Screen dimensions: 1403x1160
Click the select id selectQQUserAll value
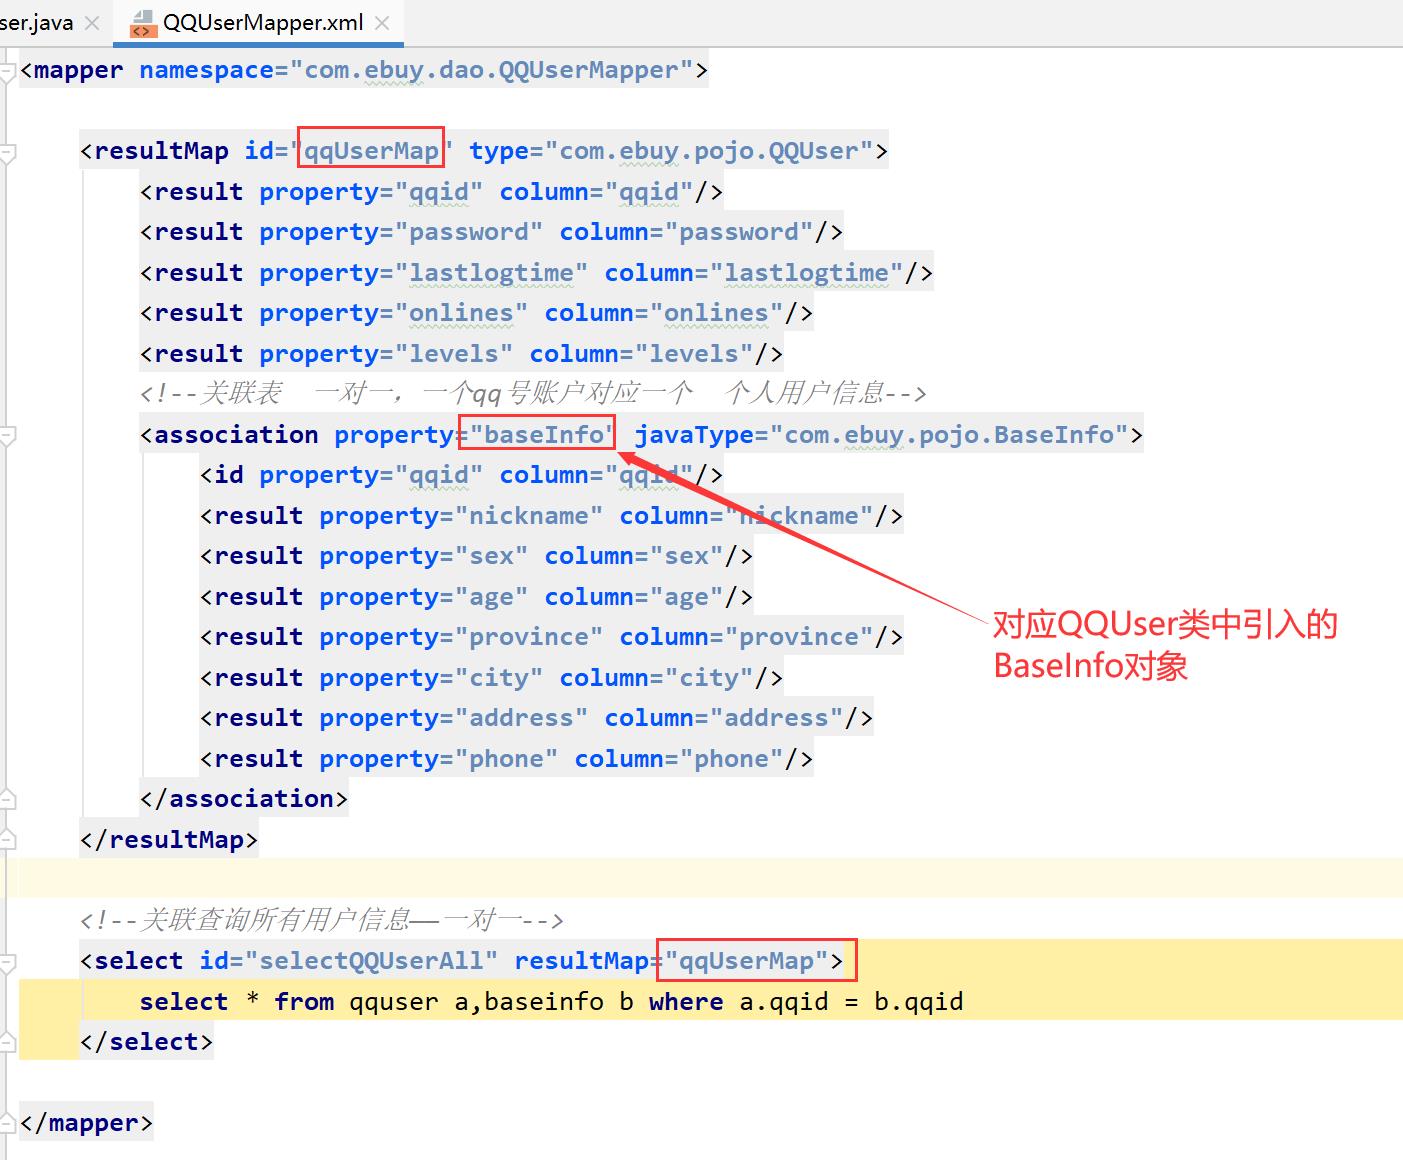tap(371, 961)
